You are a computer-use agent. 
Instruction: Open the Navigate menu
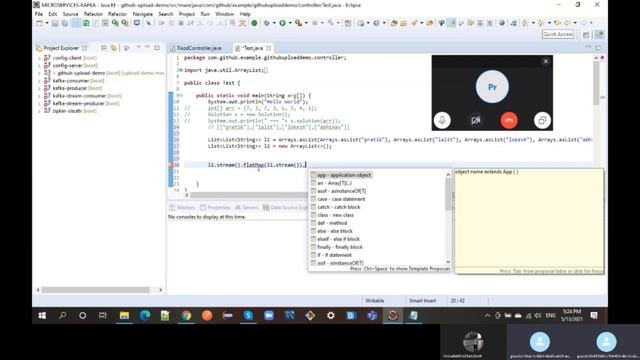point(143,14)
